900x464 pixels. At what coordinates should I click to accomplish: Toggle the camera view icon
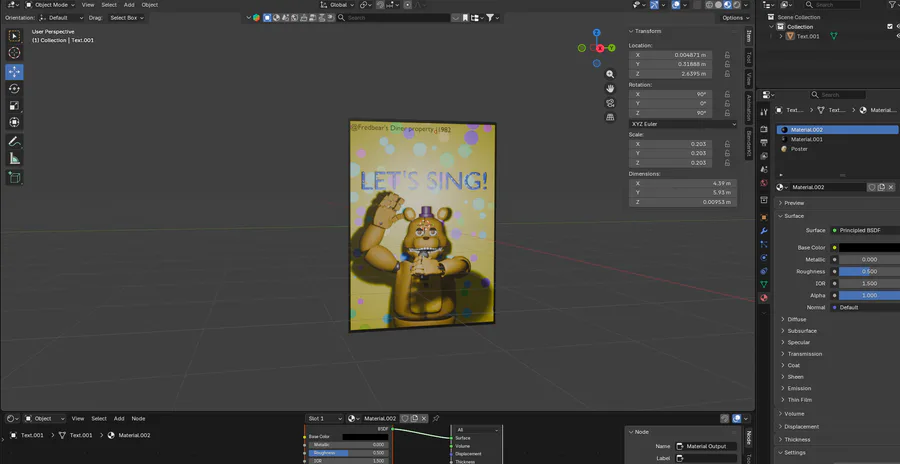610,103
